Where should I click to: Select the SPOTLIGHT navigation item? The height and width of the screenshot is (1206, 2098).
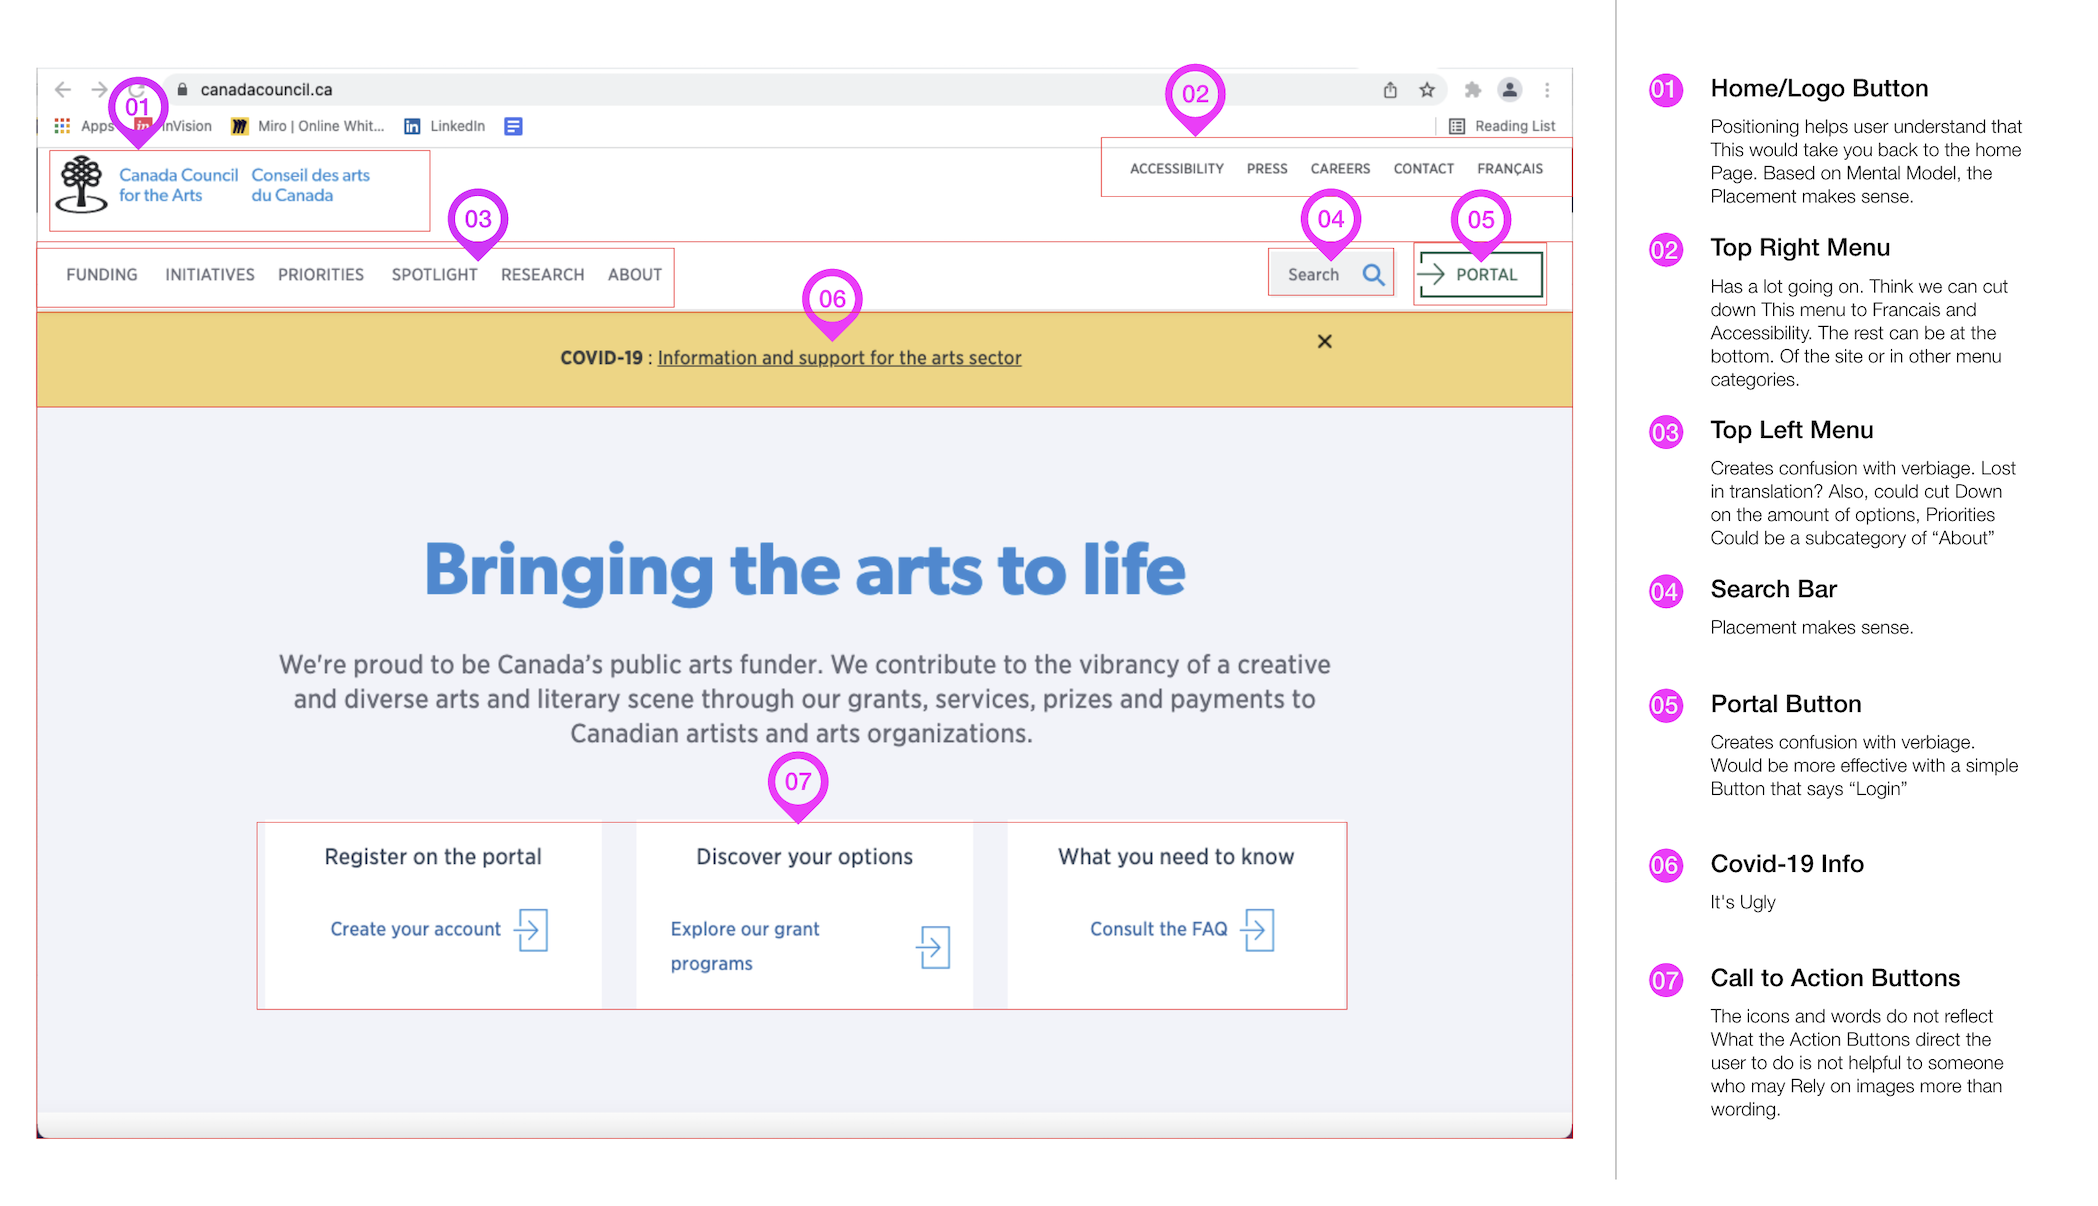434,275
